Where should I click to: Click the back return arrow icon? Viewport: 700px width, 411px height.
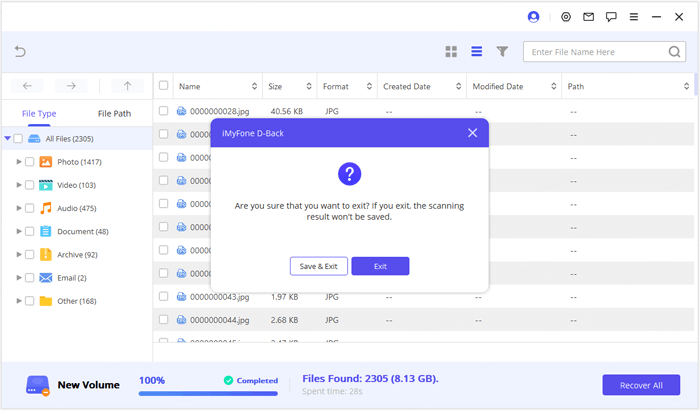pos(20,52)
